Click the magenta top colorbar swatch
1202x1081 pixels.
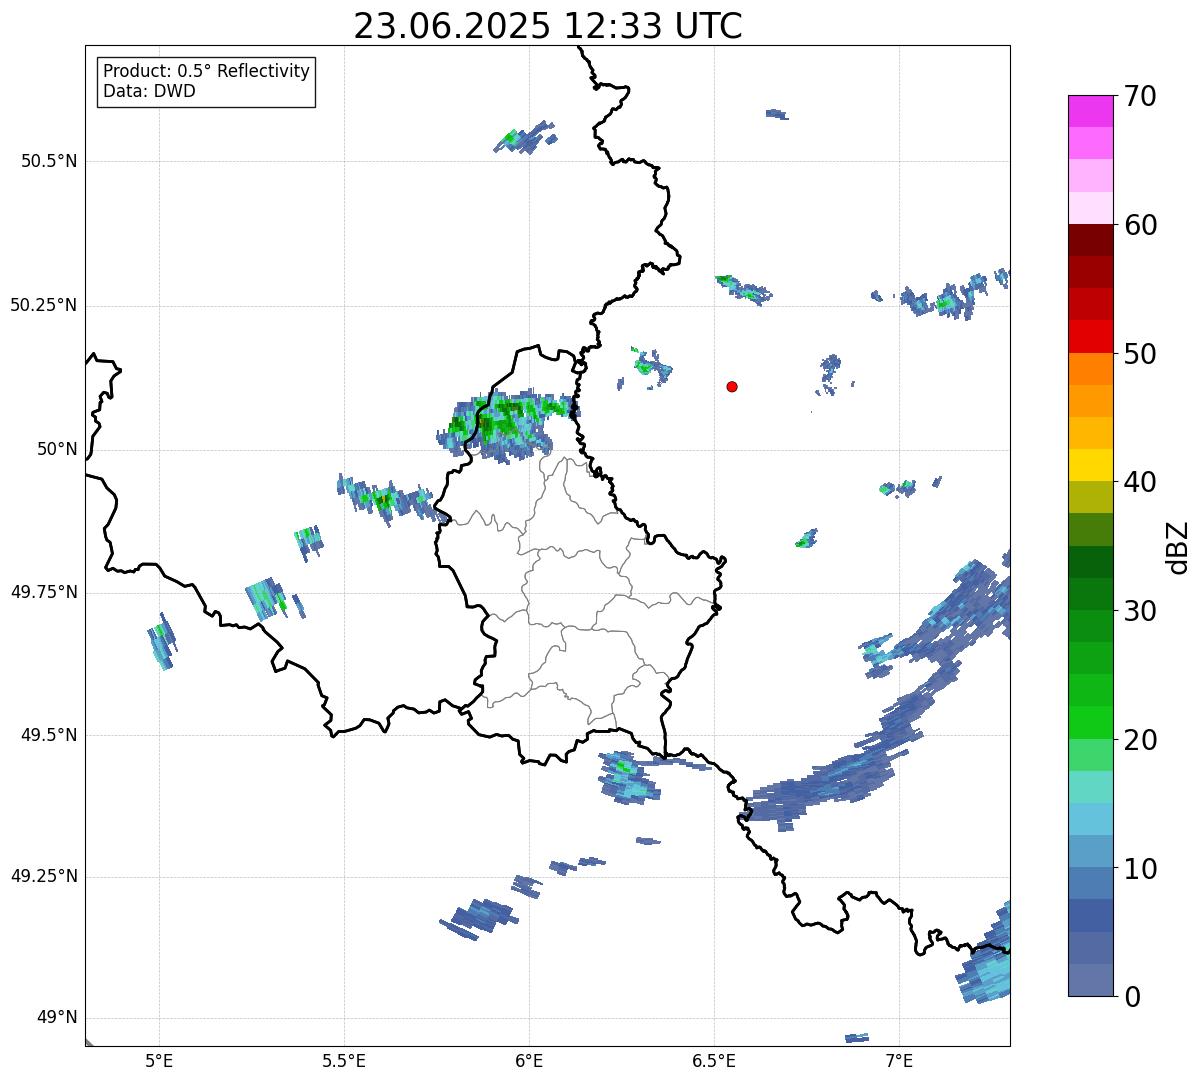1090,111
